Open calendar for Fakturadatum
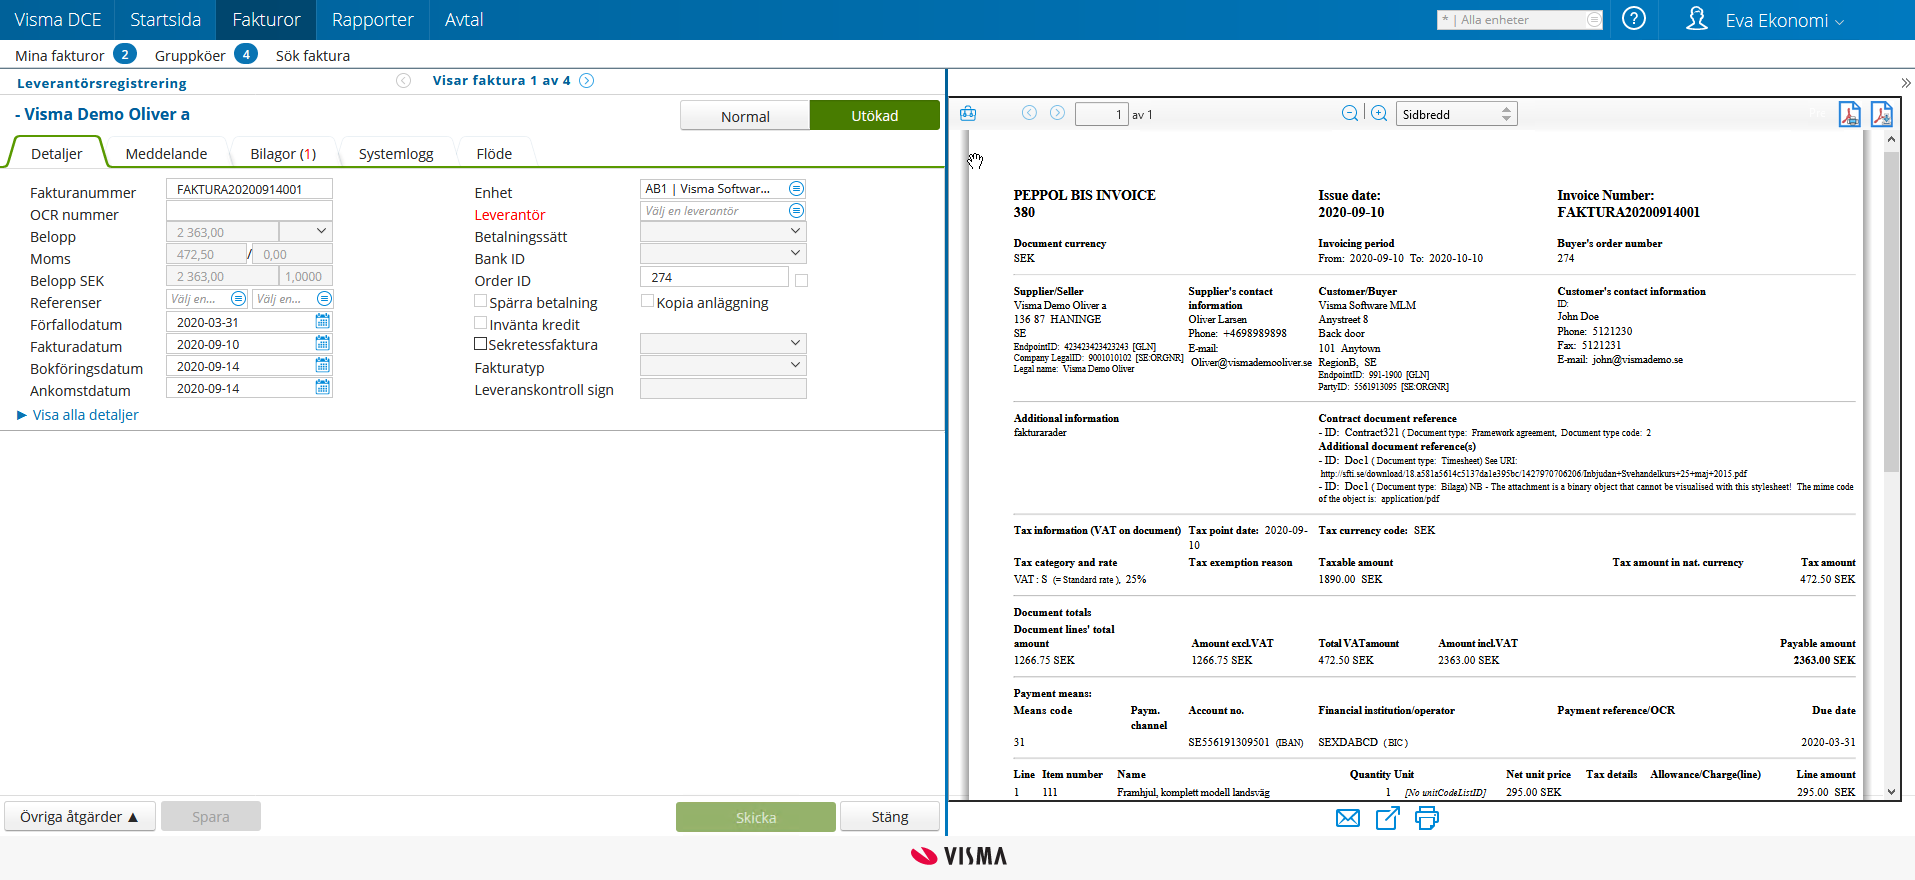This screenshot has width=1915, height=880. [x=322, y=344]
